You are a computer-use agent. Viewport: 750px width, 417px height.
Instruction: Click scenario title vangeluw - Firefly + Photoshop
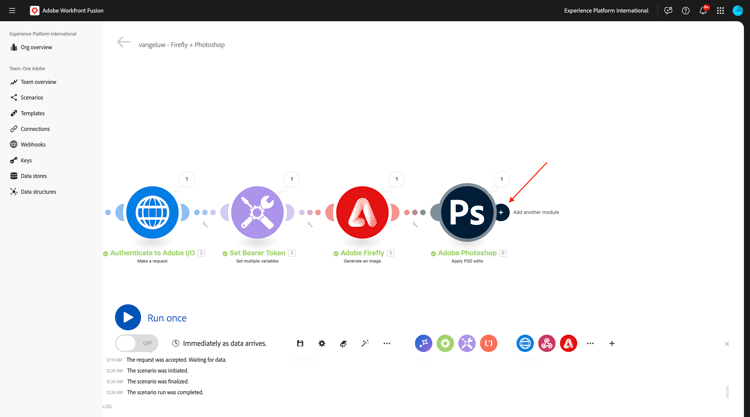coord(182,45)
